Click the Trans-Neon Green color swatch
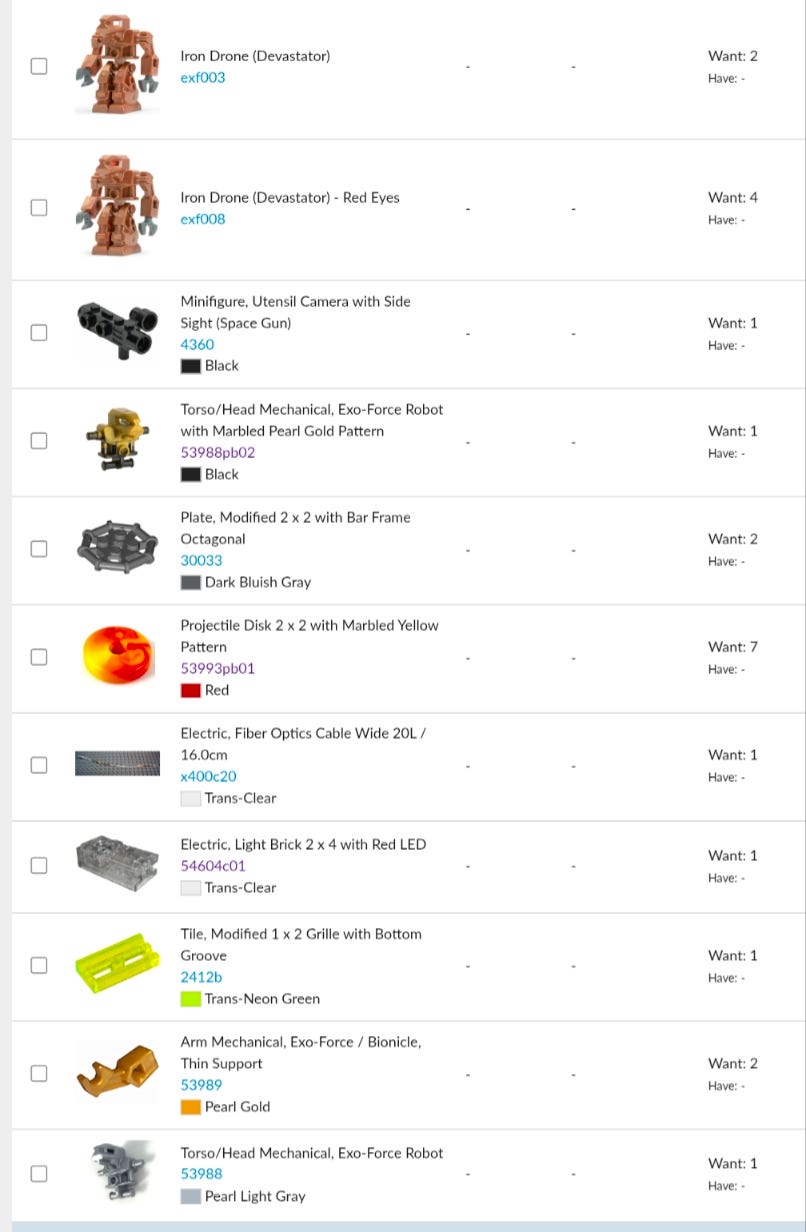This screenshot has height=1232, width=806. pos(190,998)
